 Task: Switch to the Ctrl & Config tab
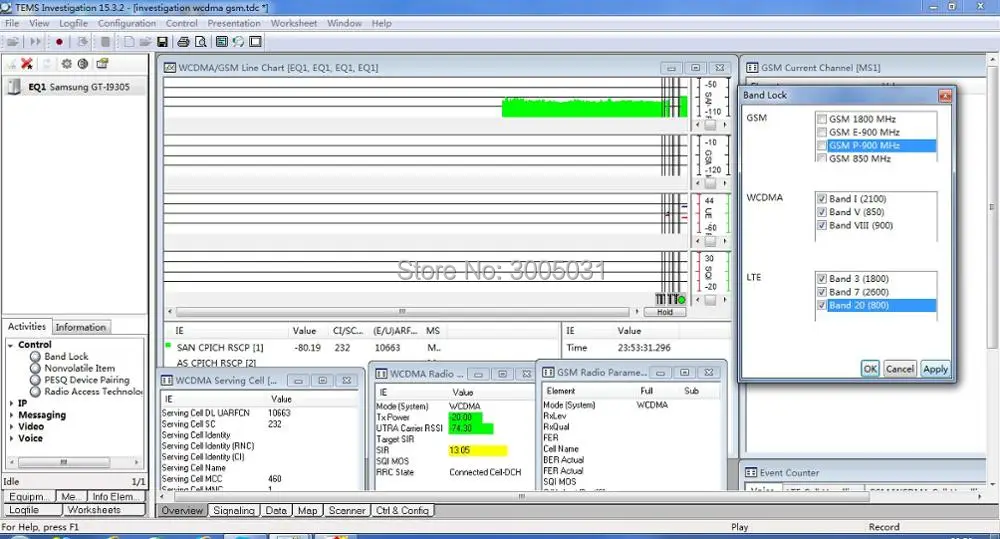(x=402, y=511)
